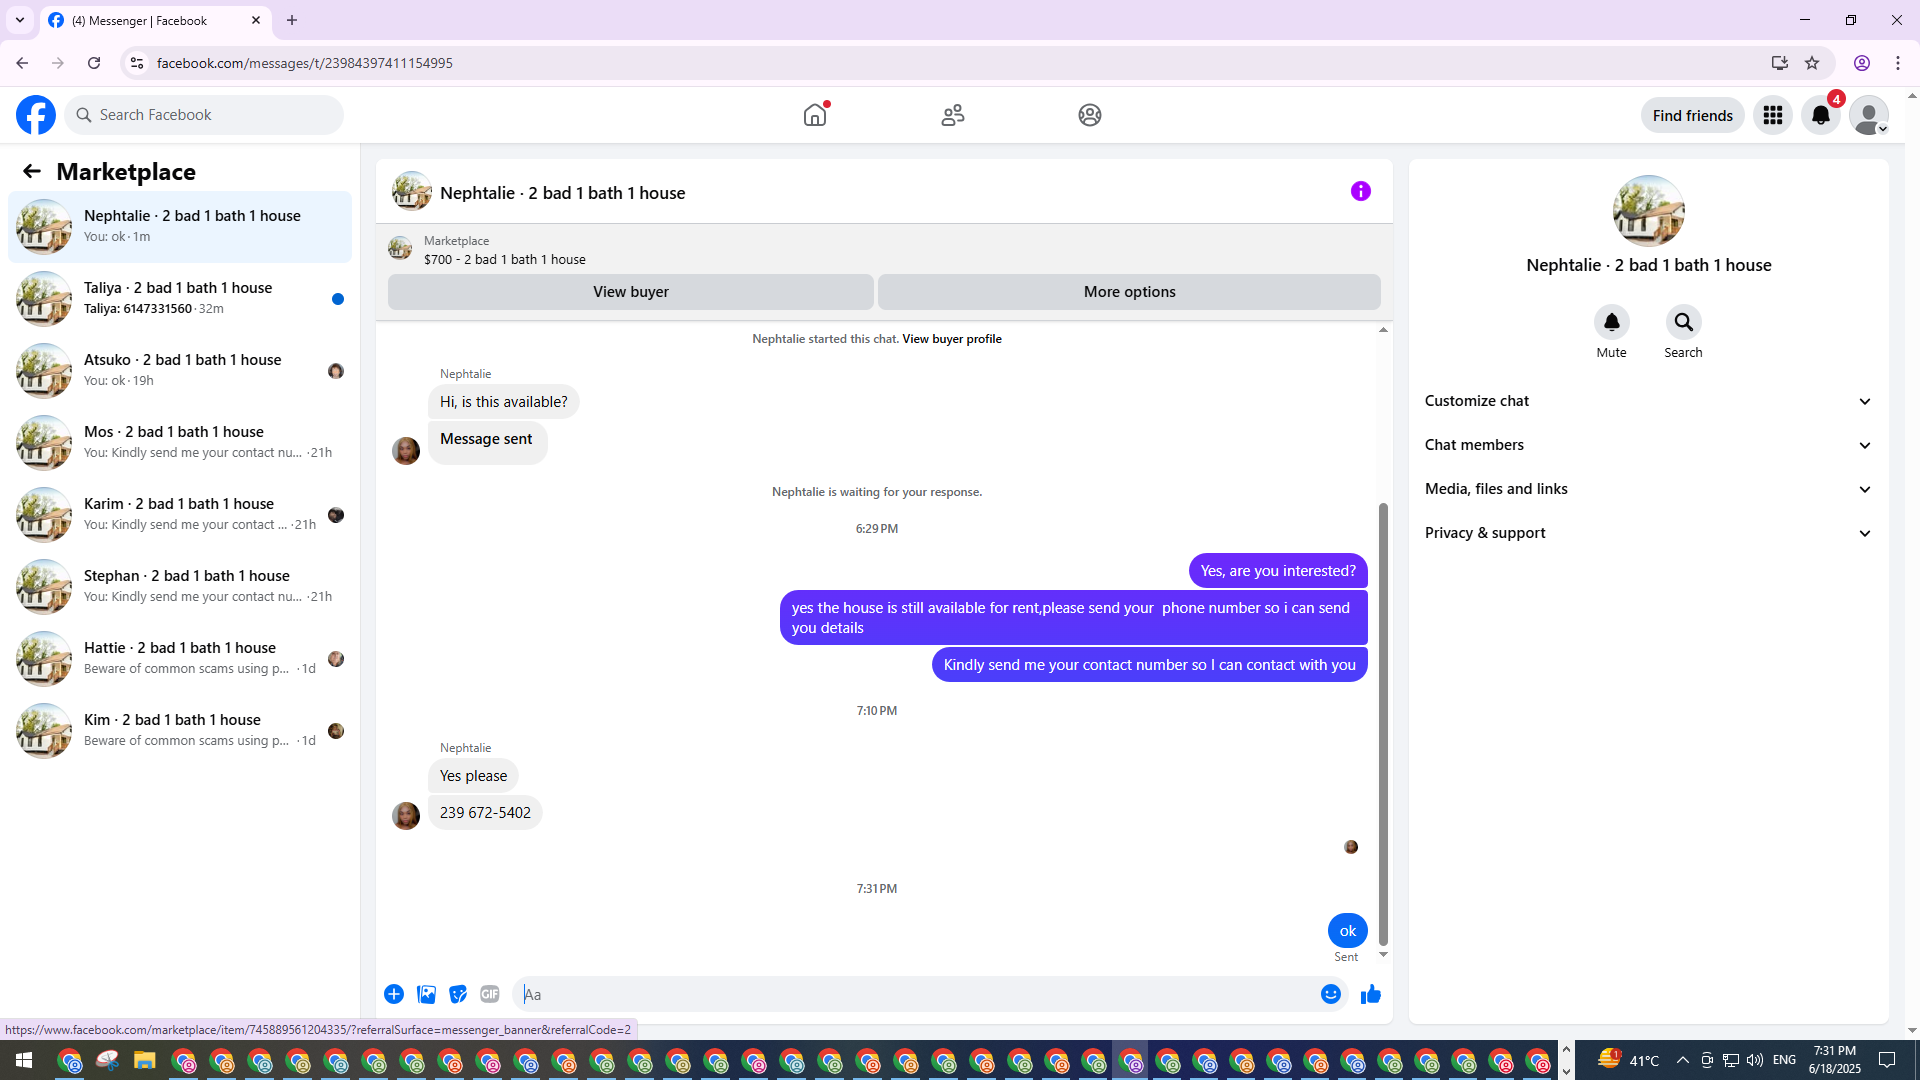Viewport: 1920px width, 1080px height.
Task: Open more actions plus icon in composer
Action: click(394, 994)
